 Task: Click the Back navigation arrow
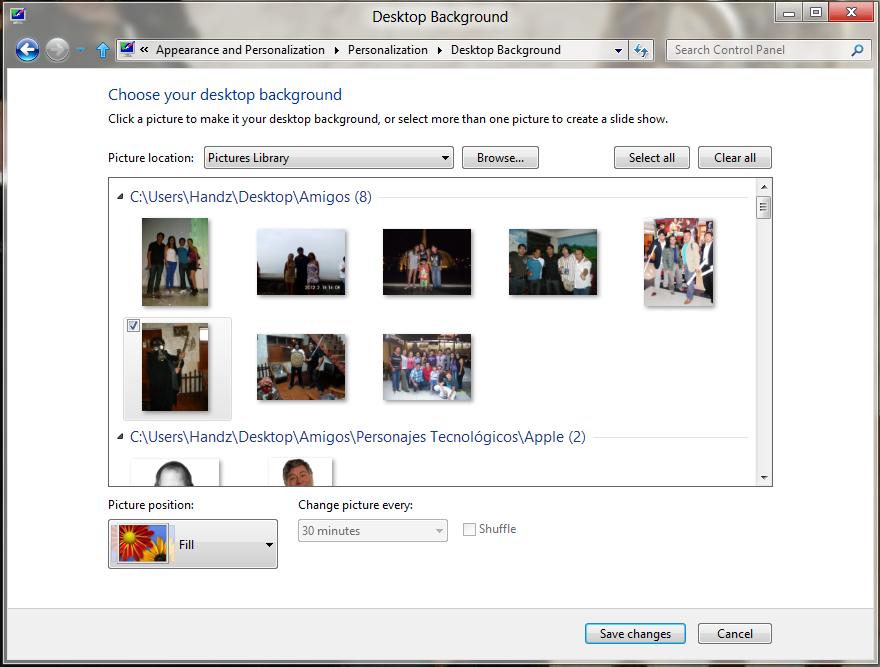[27, 50]
